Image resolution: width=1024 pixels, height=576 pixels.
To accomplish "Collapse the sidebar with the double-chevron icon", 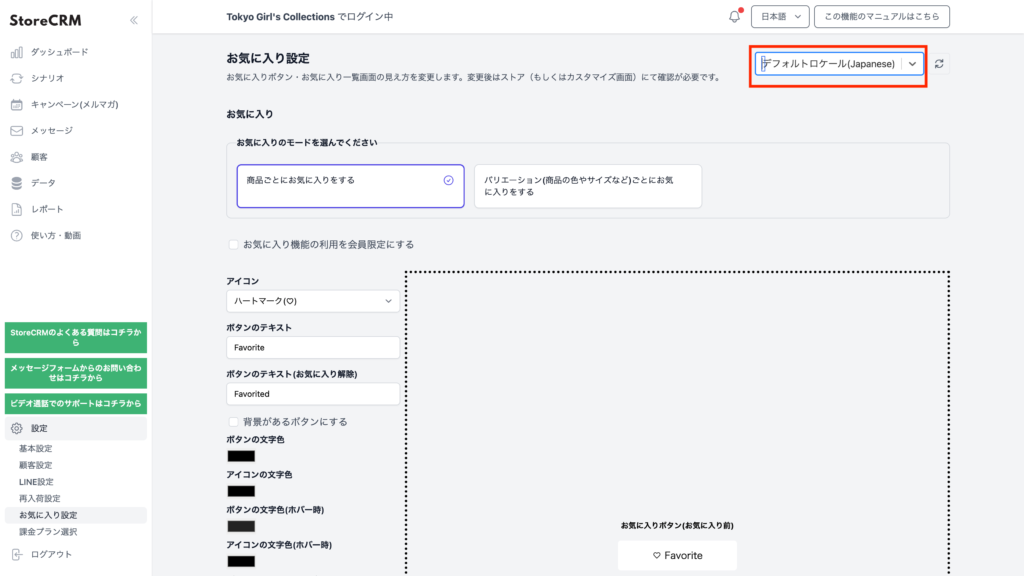I will click(x=134, y=20).
